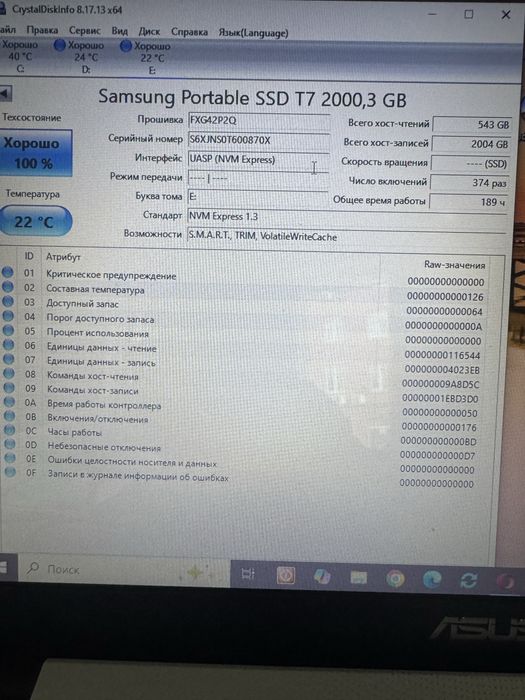Click the Raw-значения column header
This screenshot has height=700, width=525.
click(x=454, y=265)
